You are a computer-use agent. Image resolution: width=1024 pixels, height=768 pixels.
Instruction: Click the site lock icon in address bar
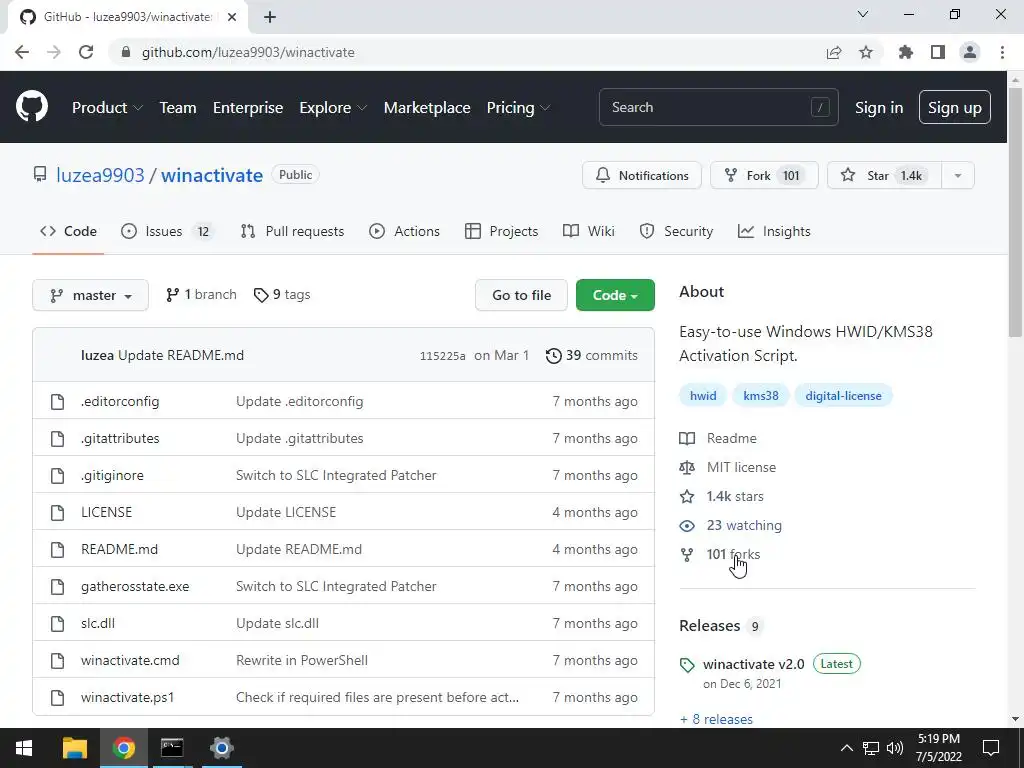[126, 52]
